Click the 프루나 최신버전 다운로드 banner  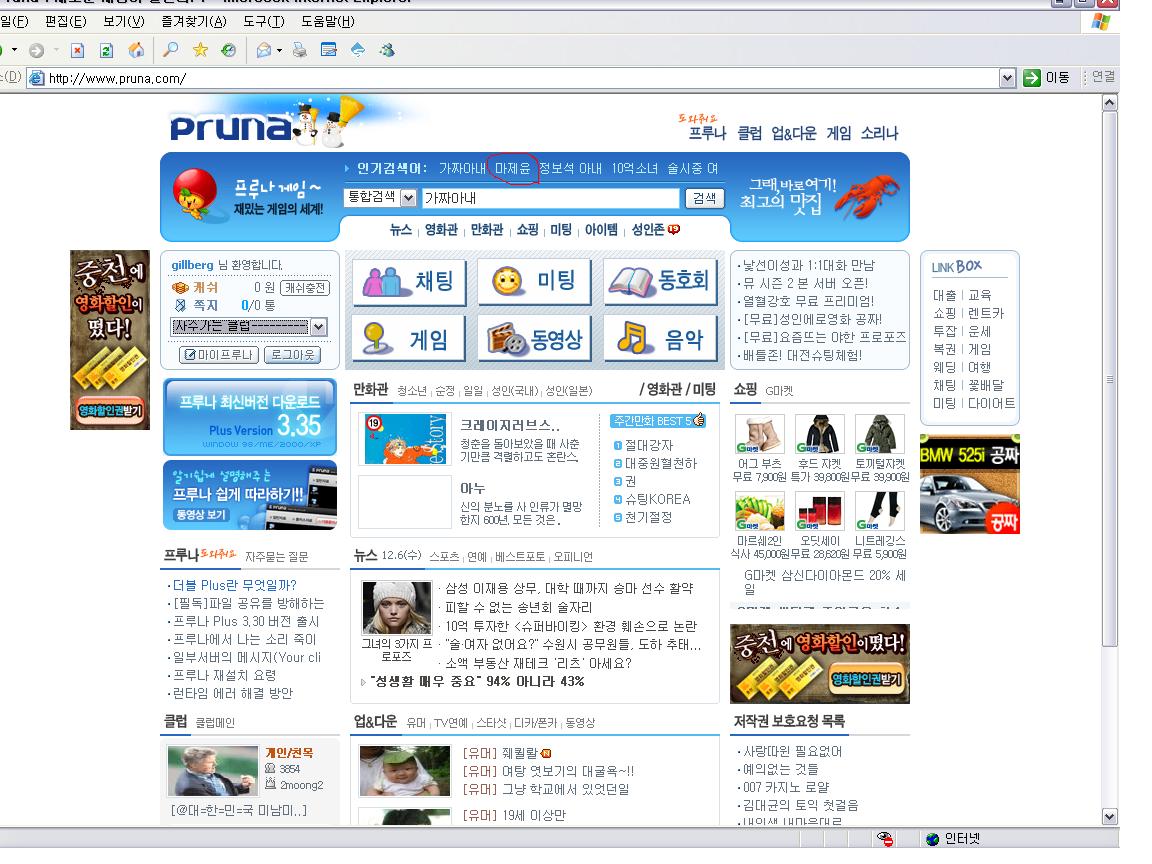pyautogui.click(x=250, y=417)
